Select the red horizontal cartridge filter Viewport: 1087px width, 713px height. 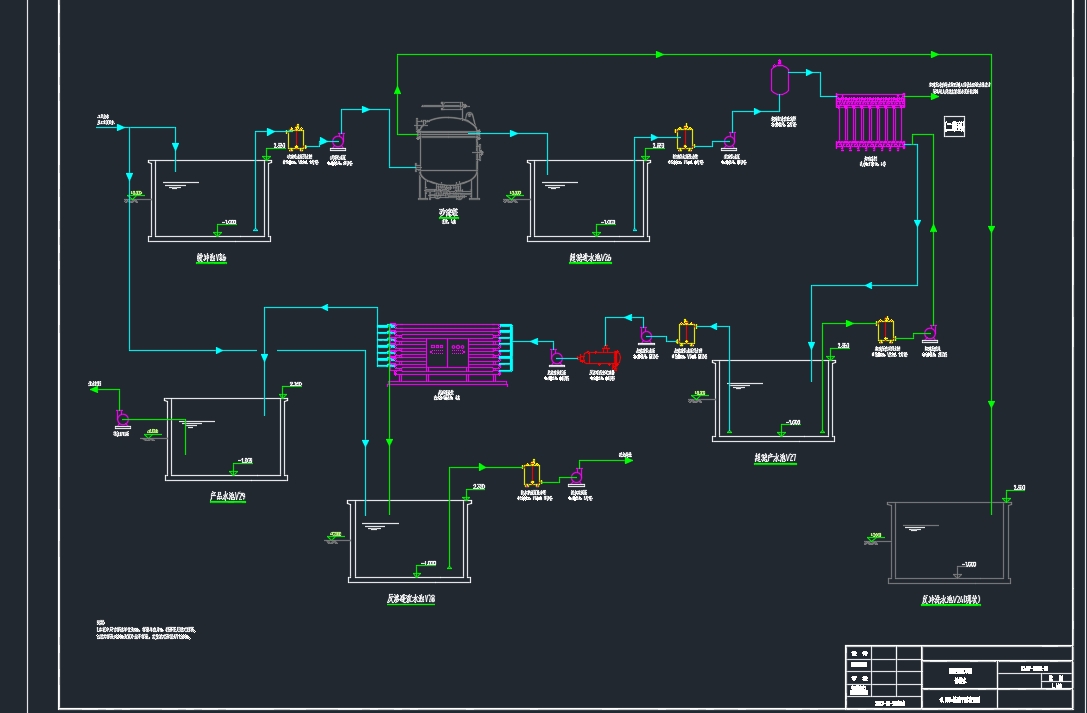(600, 358)
